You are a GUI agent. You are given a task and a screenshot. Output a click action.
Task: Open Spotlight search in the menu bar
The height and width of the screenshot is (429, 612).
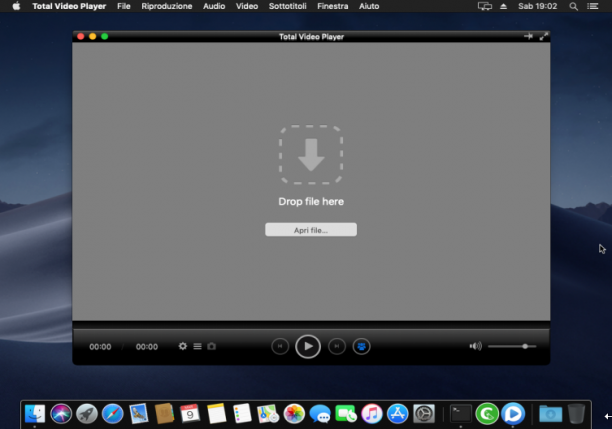(573, 6)
